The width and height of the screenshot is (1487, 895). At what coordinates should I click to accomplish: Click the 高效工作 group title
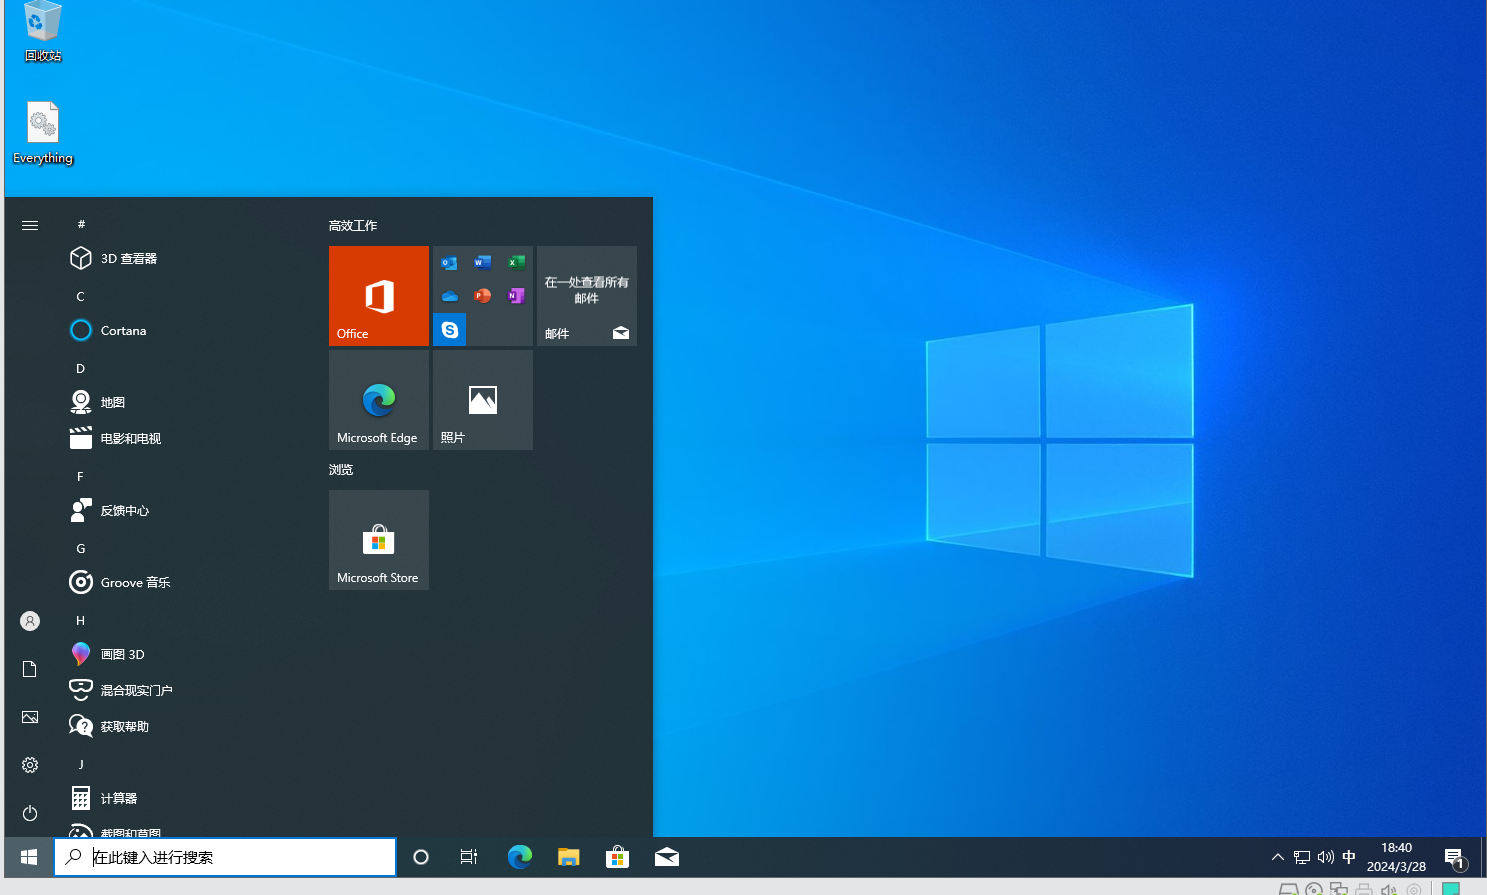point(353,226)
